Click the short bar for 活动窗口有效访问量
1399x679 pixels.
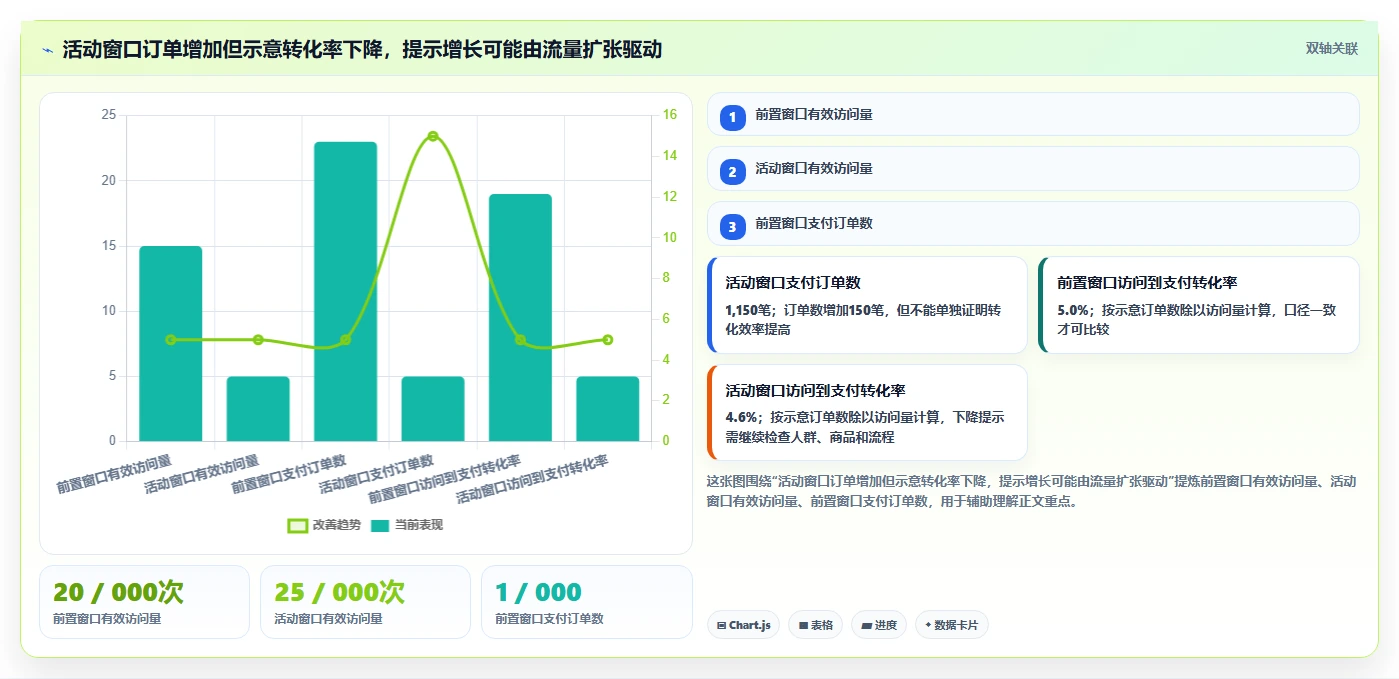click(258, 408)
